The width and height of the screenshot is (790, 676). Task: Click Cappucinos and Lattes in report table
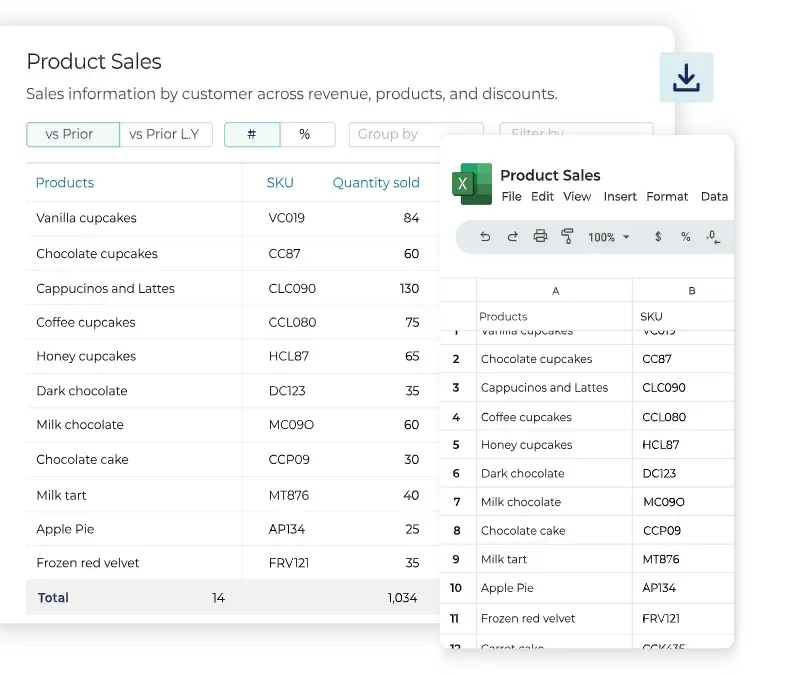pyautogui.click(x=105, y=289)
